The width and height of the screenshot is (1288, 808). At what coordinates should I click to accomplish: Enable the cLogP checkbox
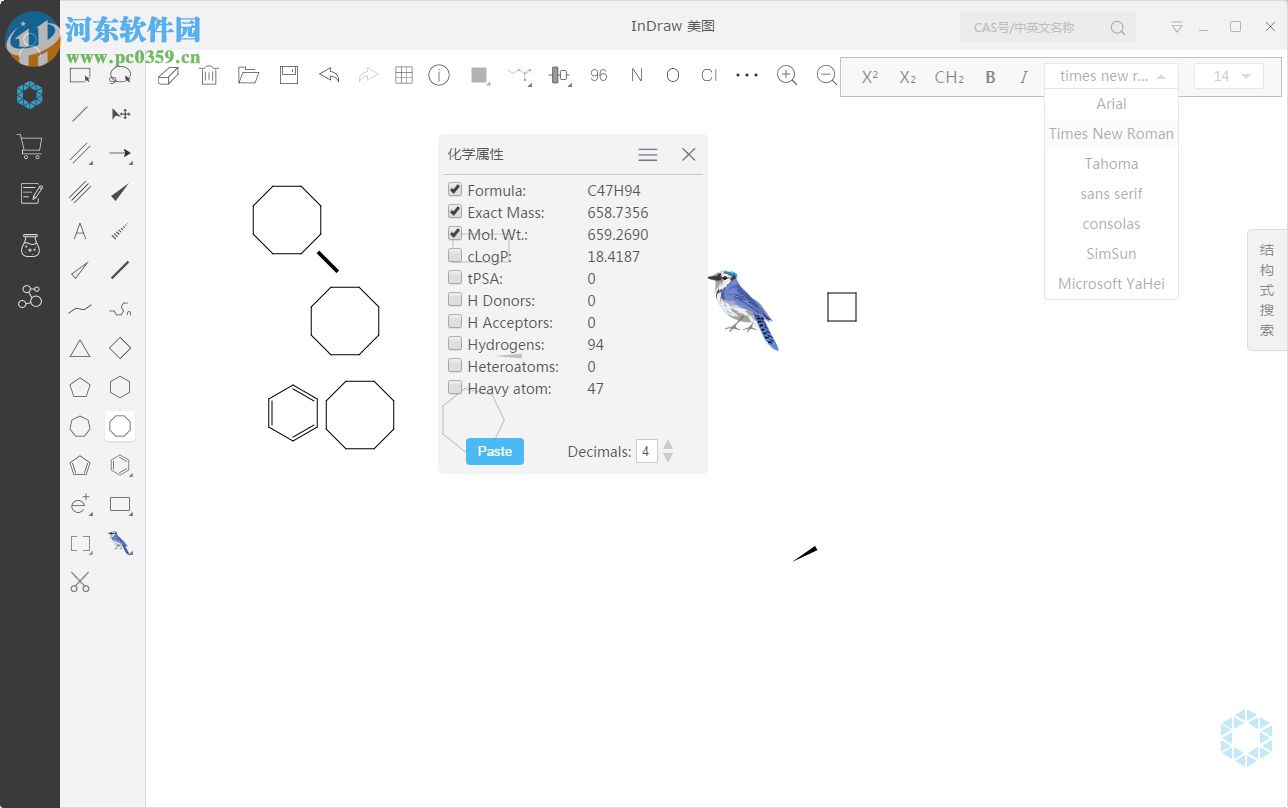coord(455,255)
